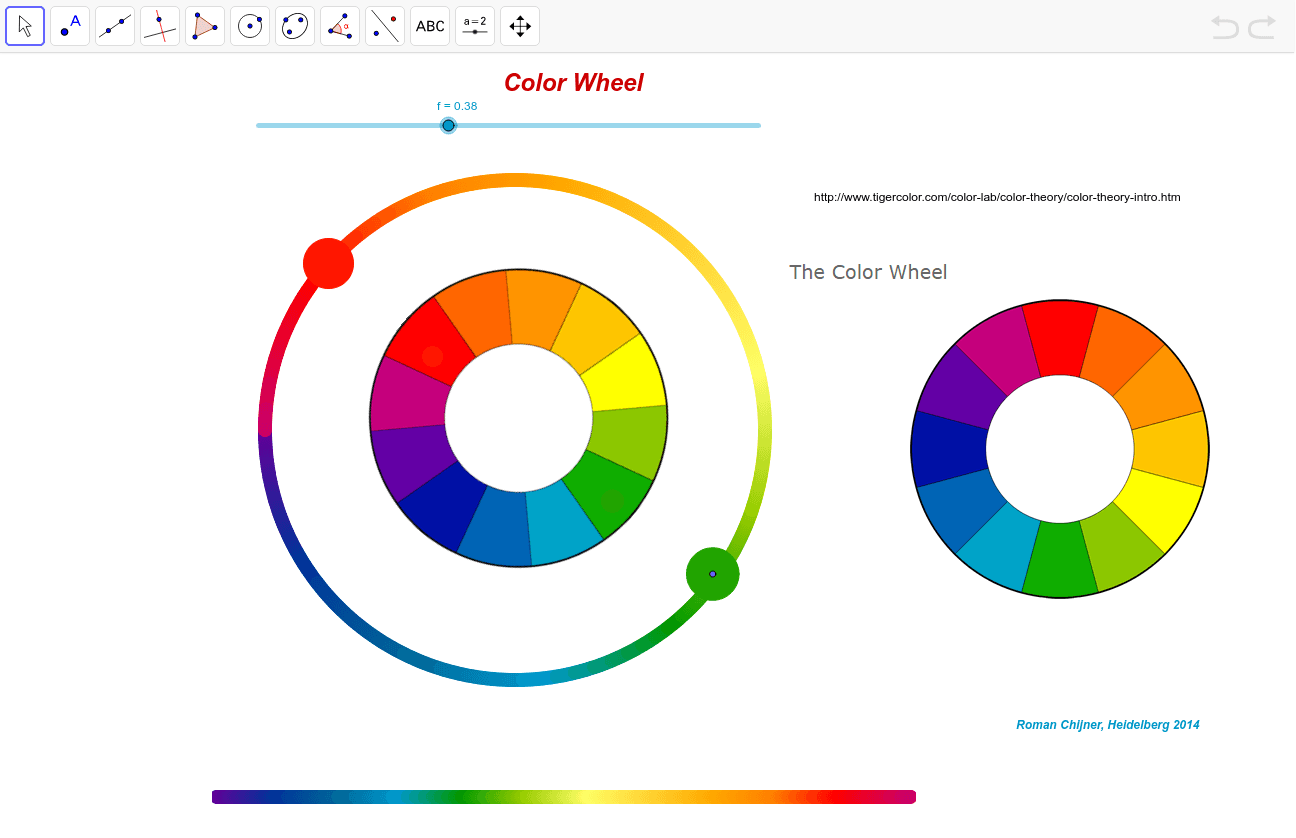1296x838 pixels.
Task: Select the Perpendicular Line tool
Action: pyautogui.click(x=160, y=25)
